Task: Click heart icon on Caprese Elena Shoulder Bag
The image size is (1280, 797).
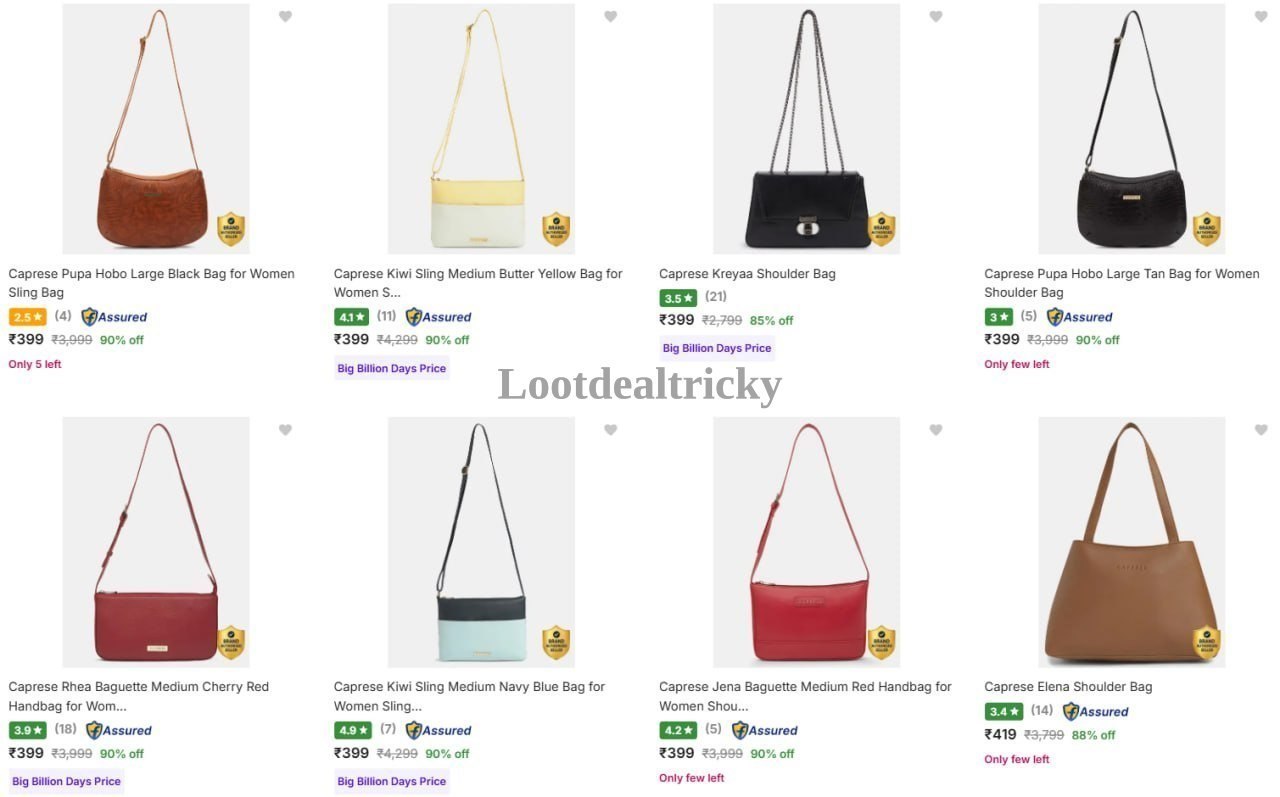Action: point(1260,430)
